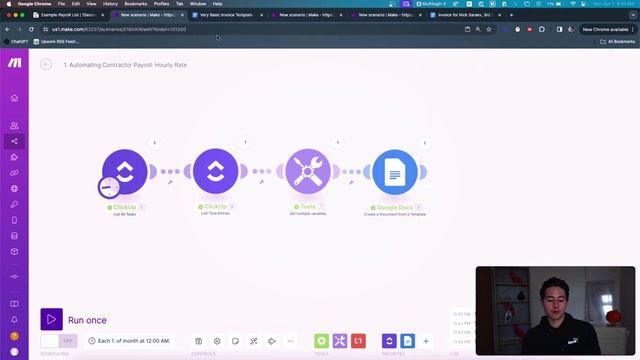Click the browser Back arrow
This screenshot has width=640, height=360.
tap(7, 29)
